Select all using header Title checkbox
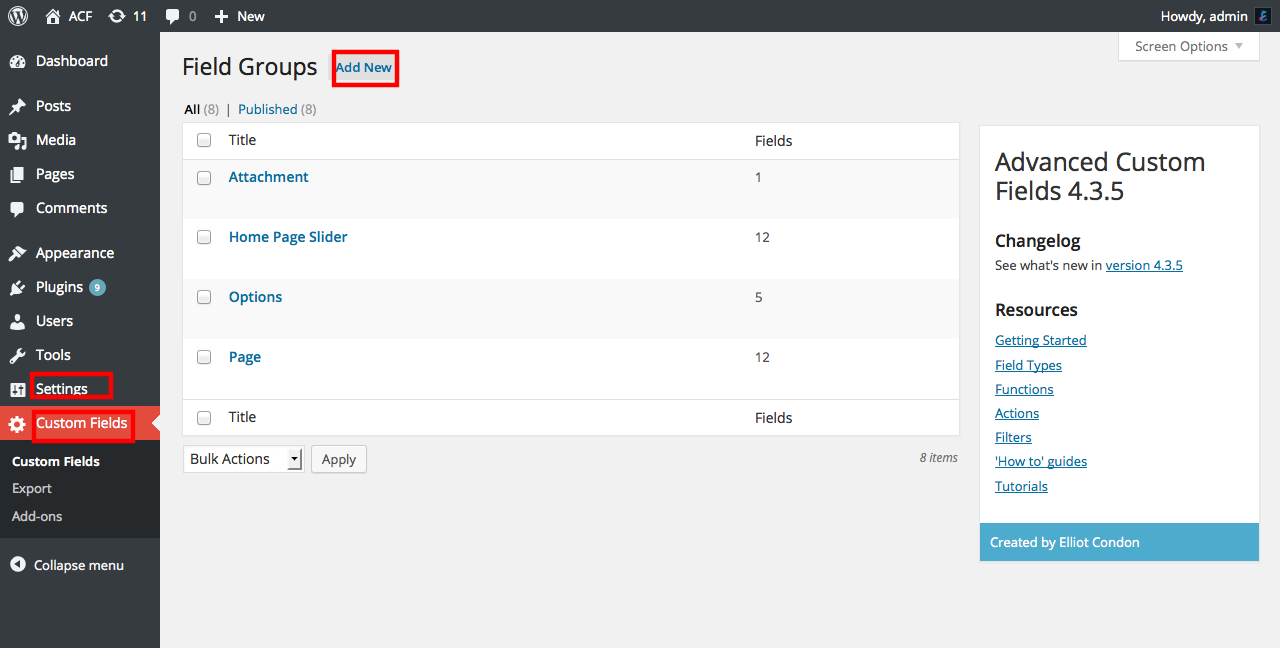 [x=204, y=141]
